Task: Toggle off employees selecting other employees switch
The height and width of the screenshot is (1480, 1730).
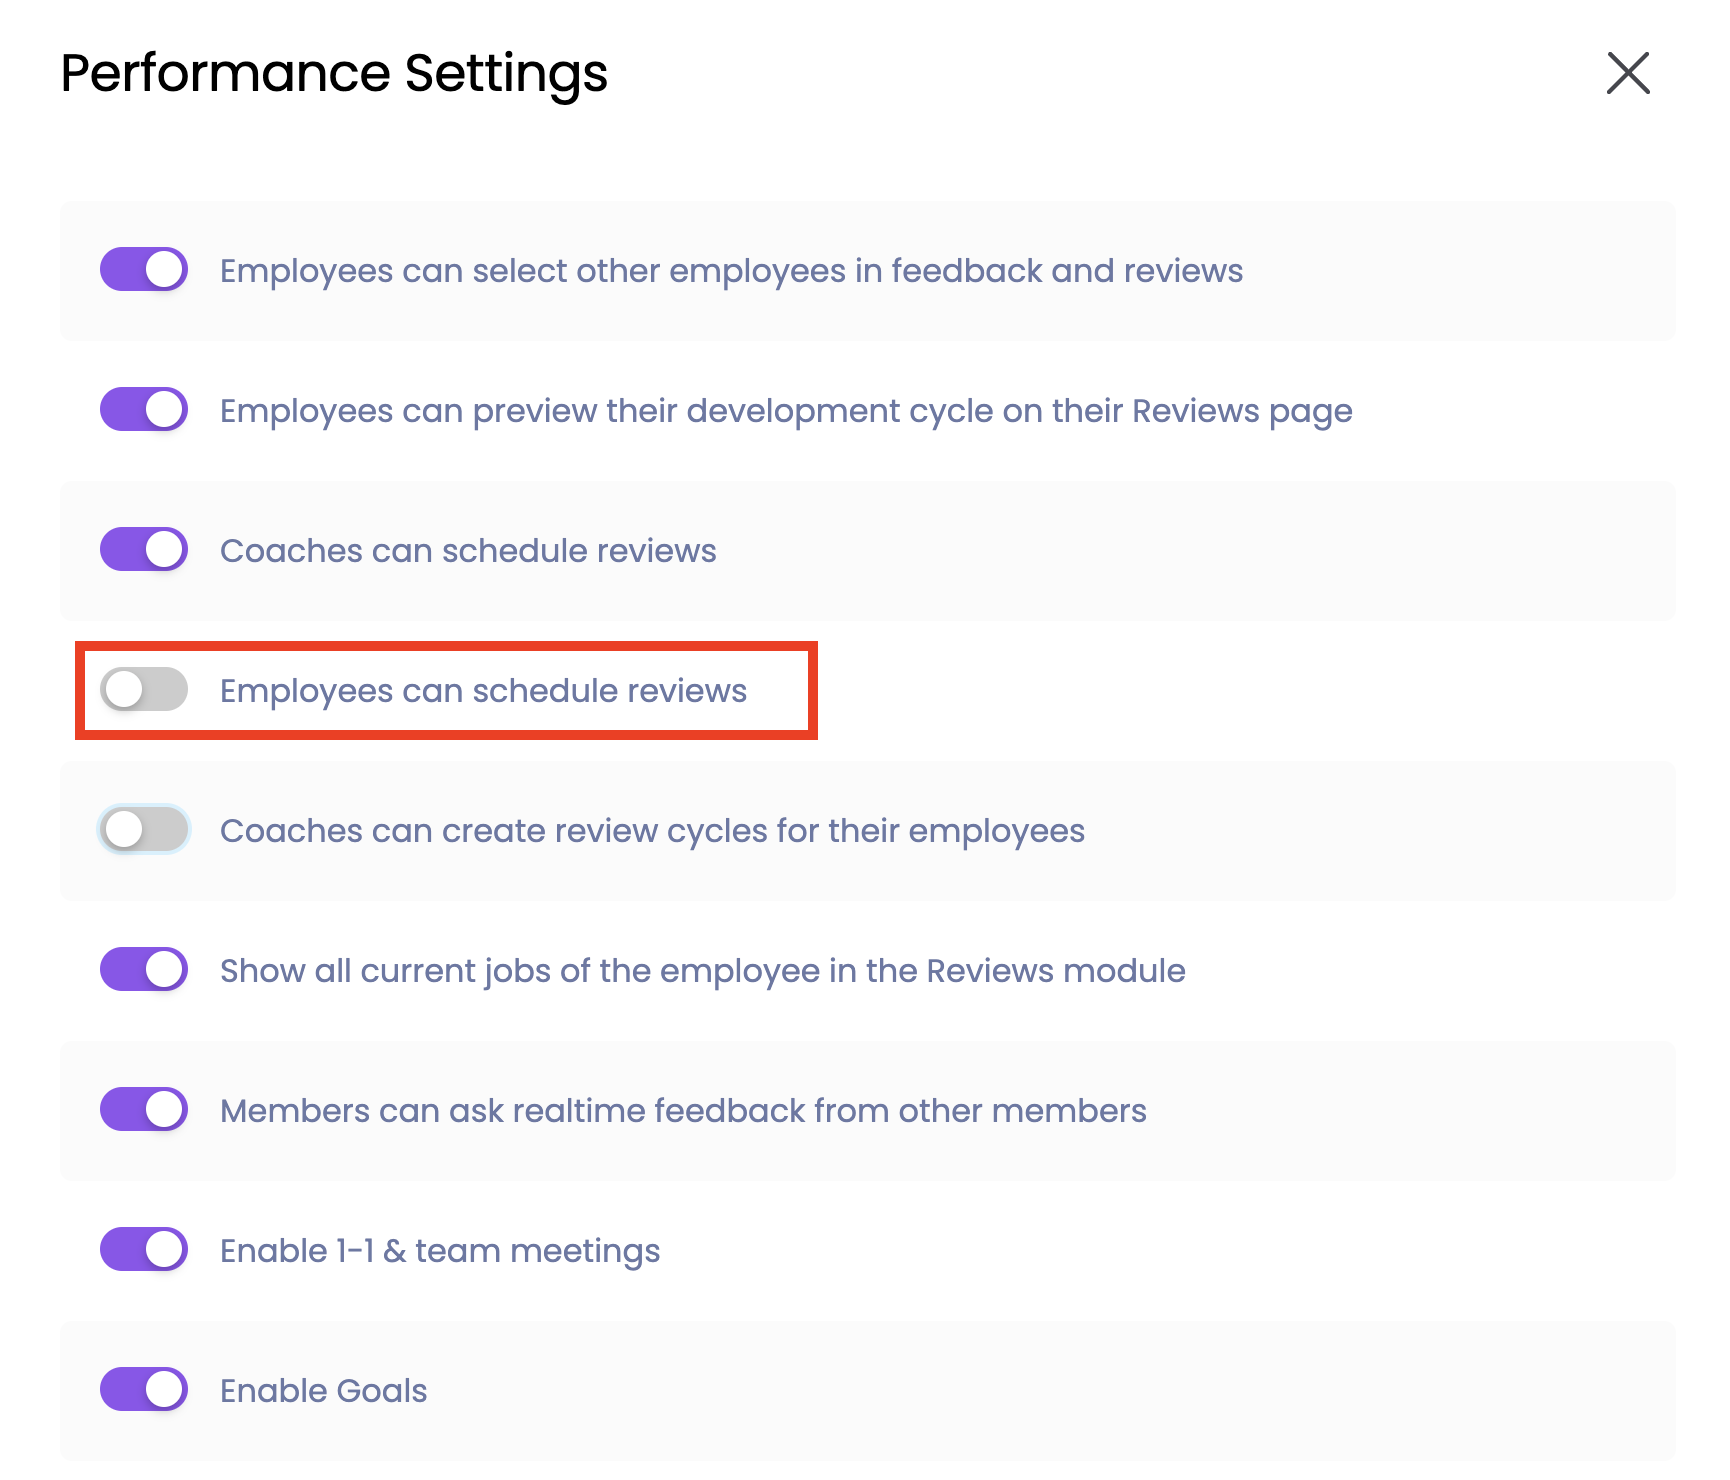Action: point(144,270)
